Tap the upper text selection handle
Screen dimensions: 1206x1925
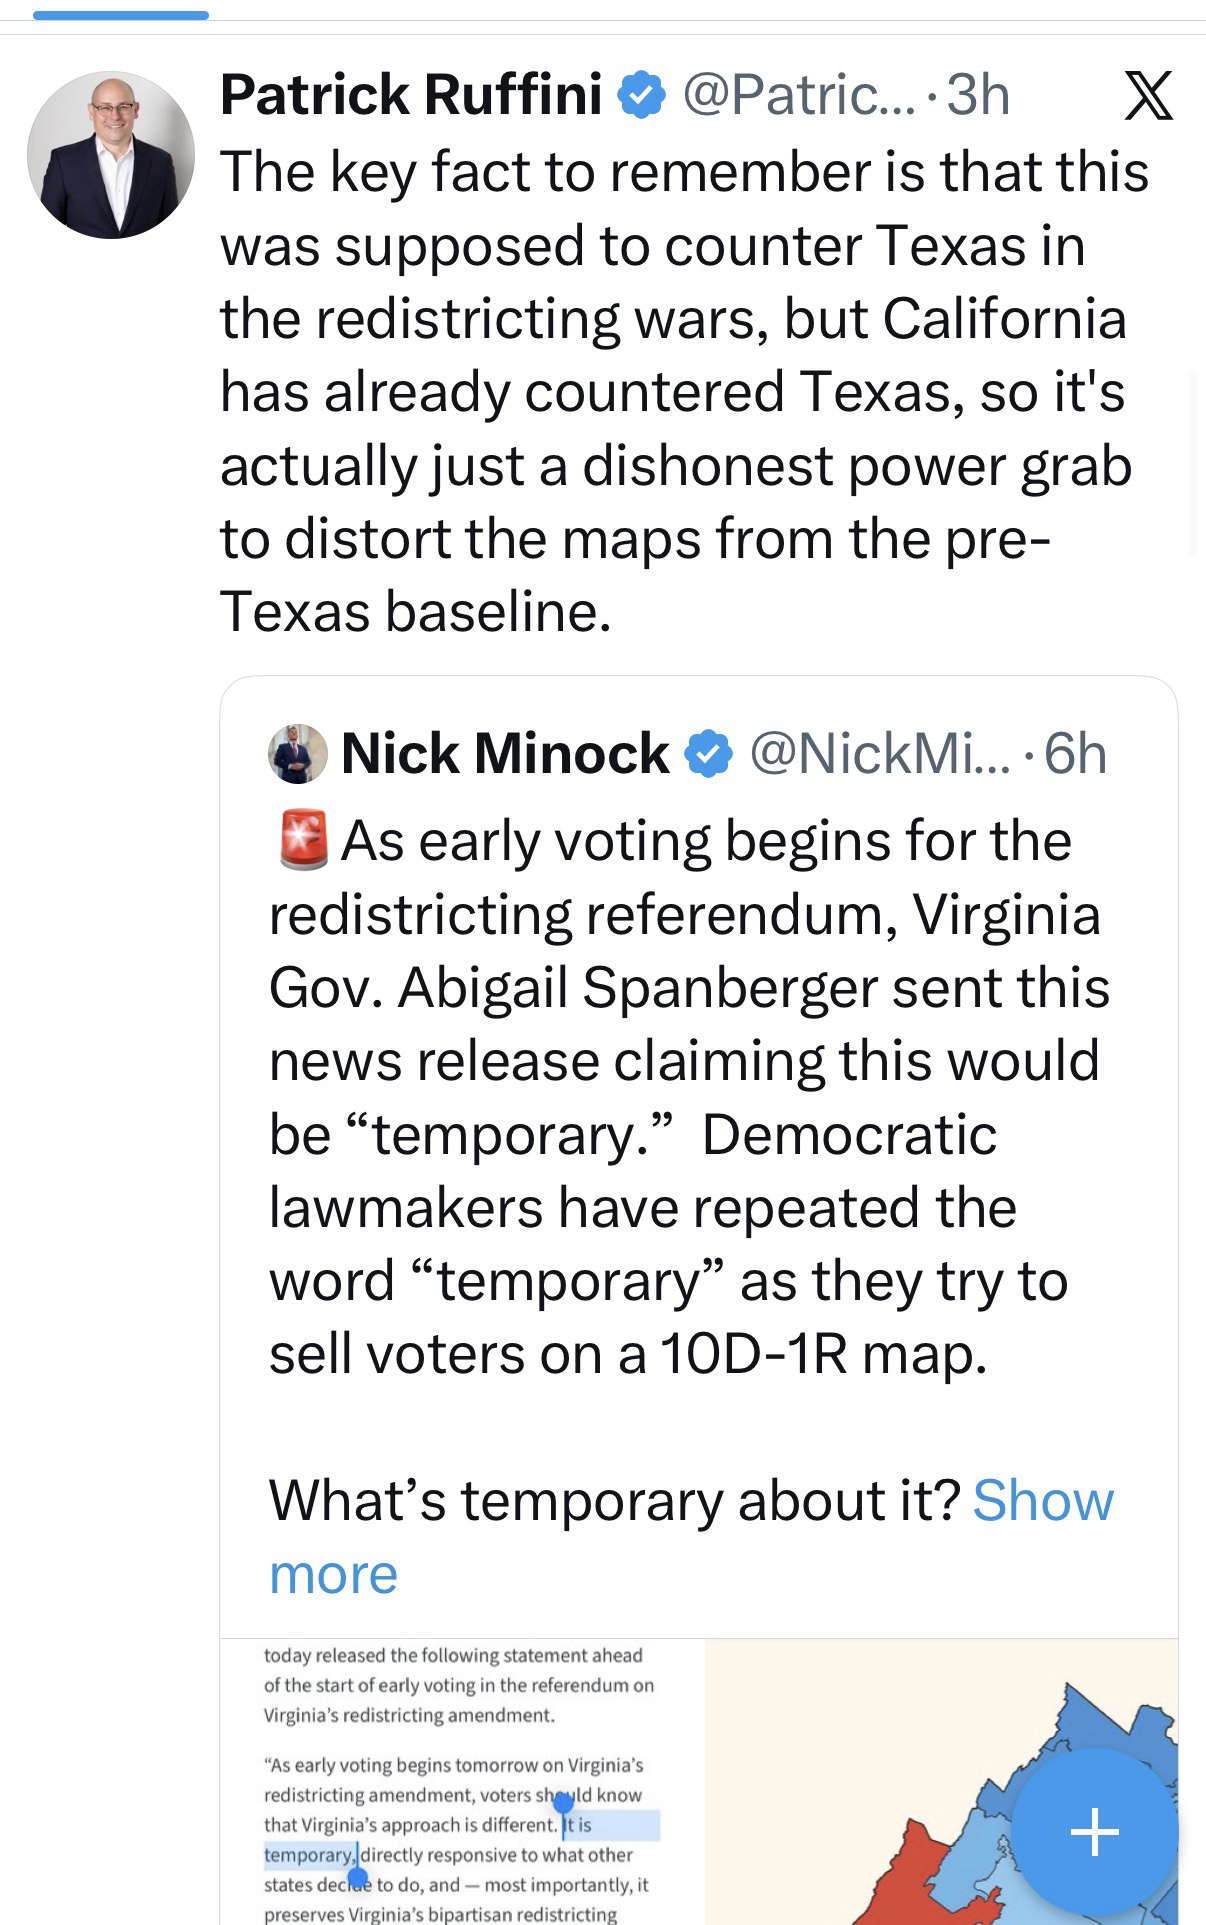(x=563, y=1804)
